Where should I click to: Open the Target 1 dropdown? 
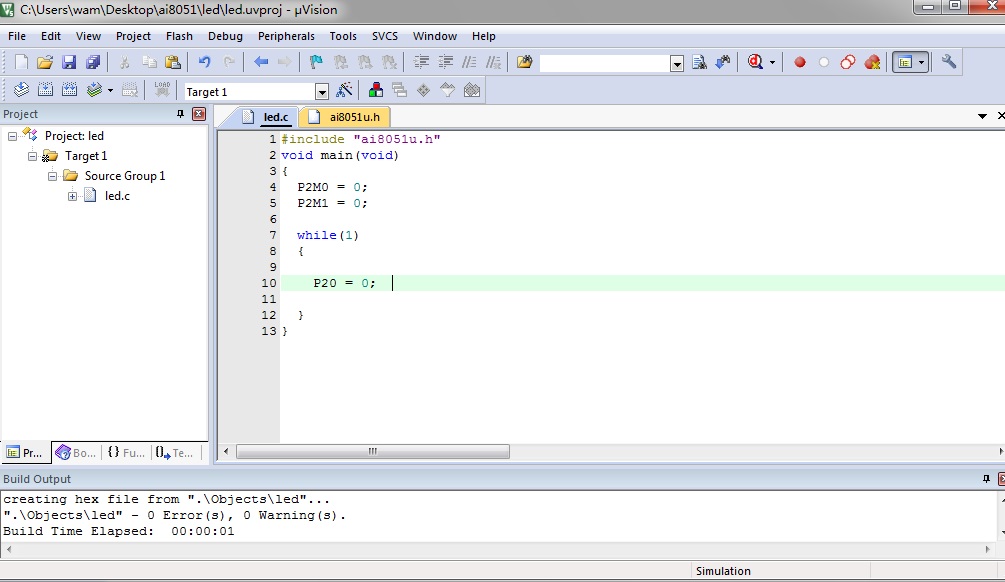coord(321,92)
